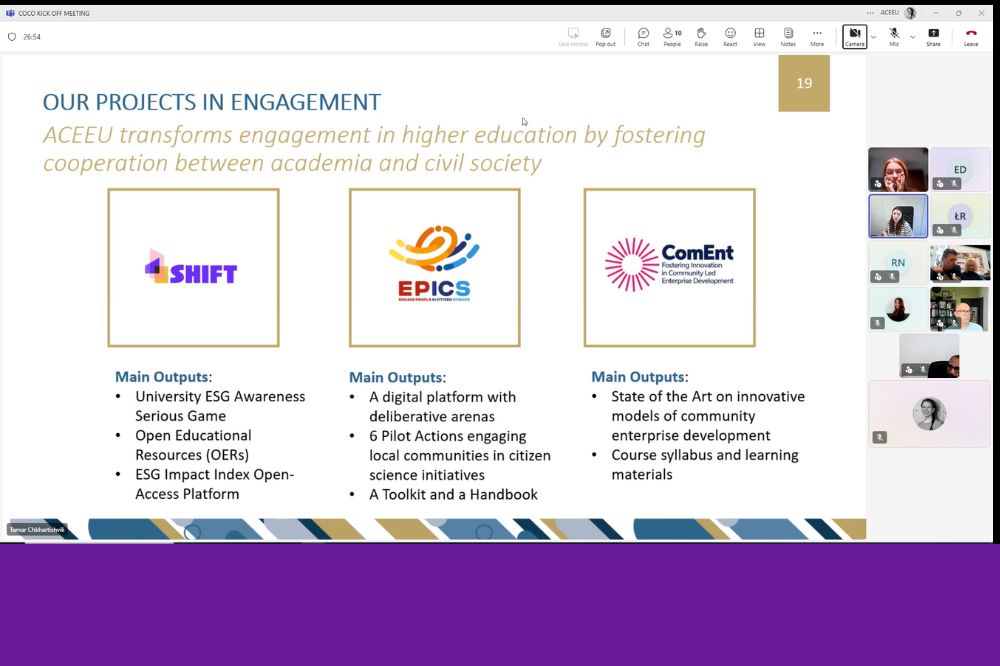Screen dimensions: 1000x666
Task: Open the React emoji picker
Action: 730,37
